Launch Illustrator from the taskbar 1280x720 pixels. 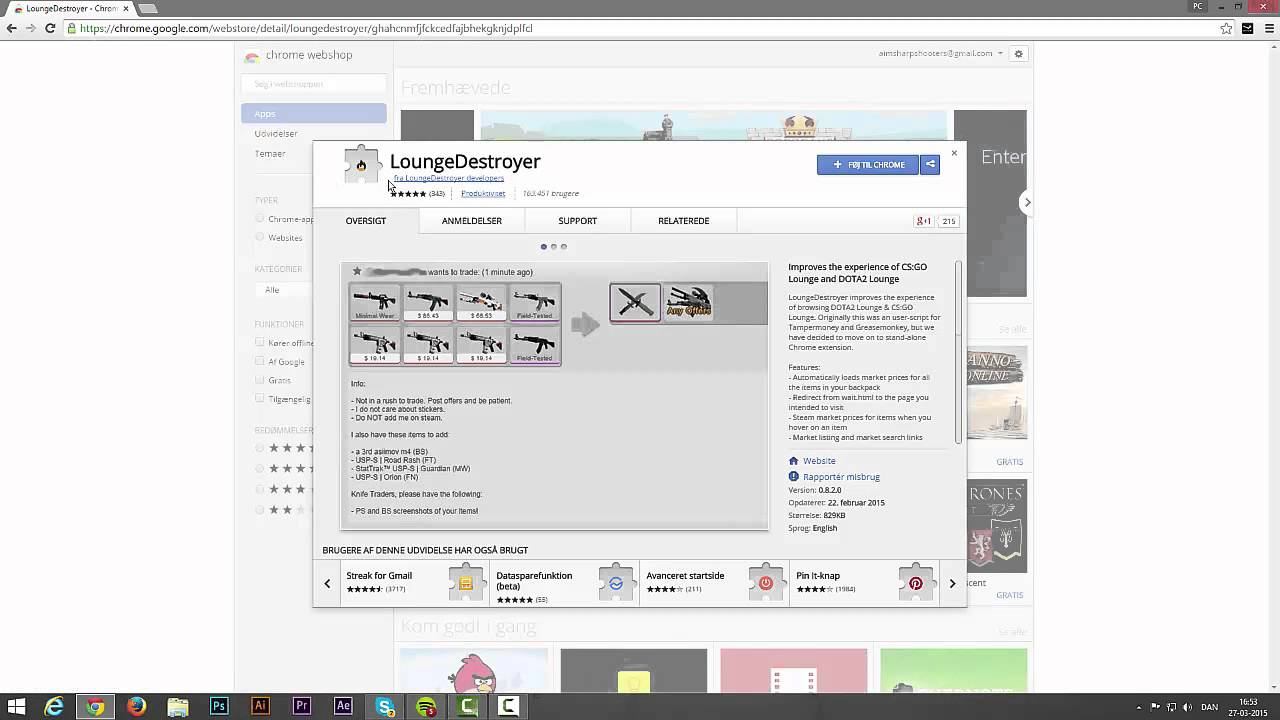click(260, 707)
